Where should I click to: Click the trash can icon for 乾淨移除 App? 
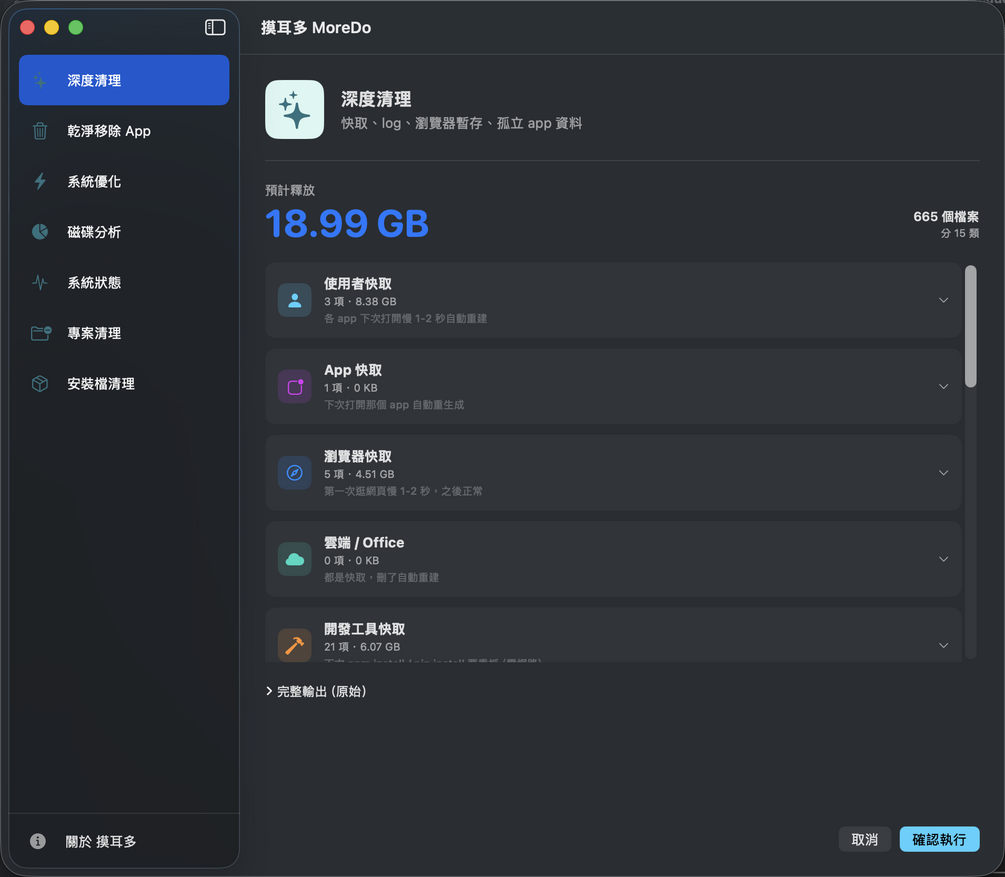coord(40,131)
